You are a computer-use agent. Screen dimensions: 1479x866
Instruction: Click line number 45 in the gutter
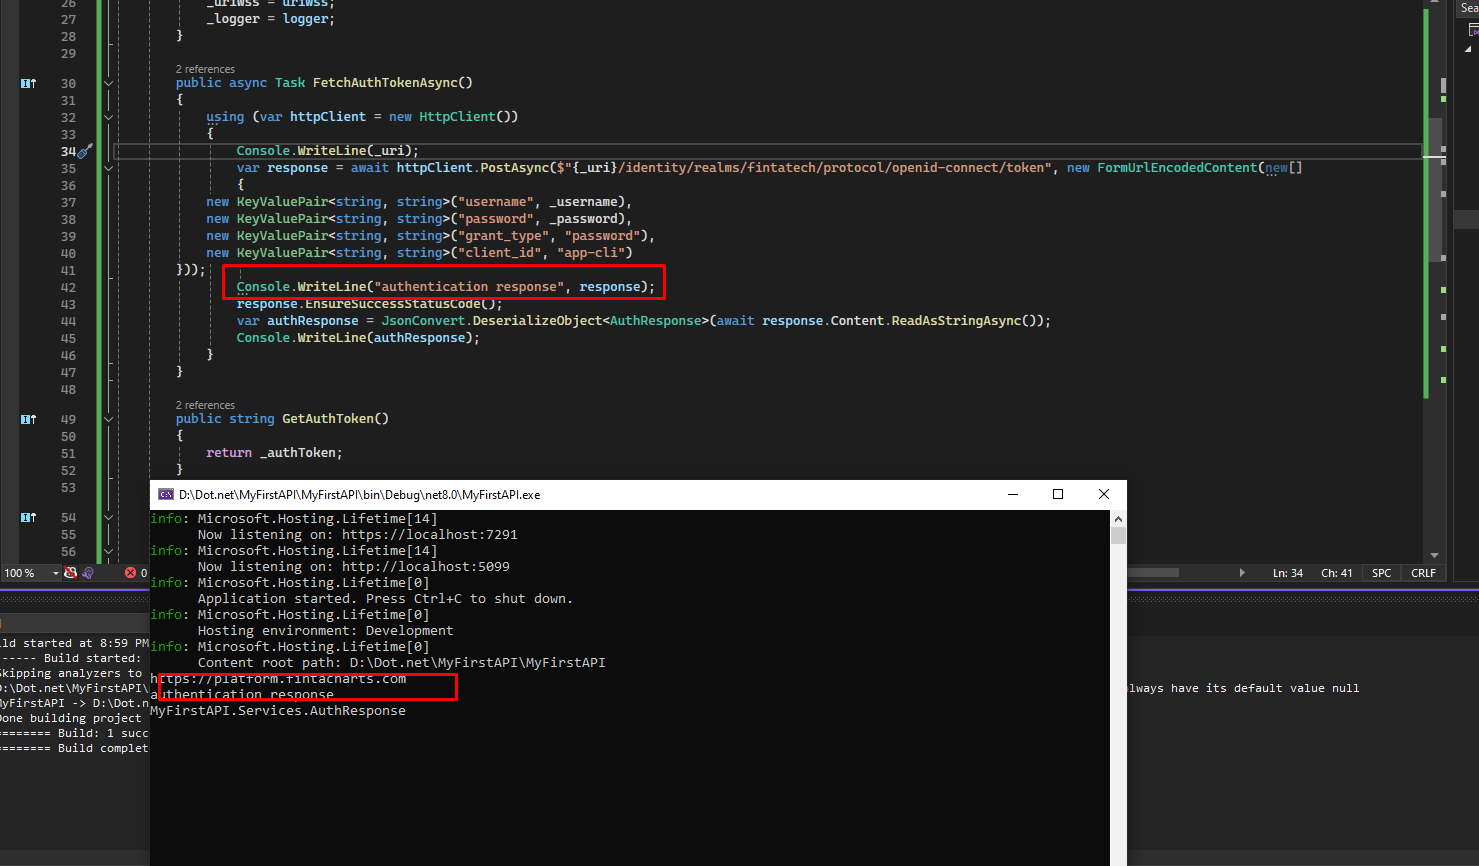pos(68,338)
